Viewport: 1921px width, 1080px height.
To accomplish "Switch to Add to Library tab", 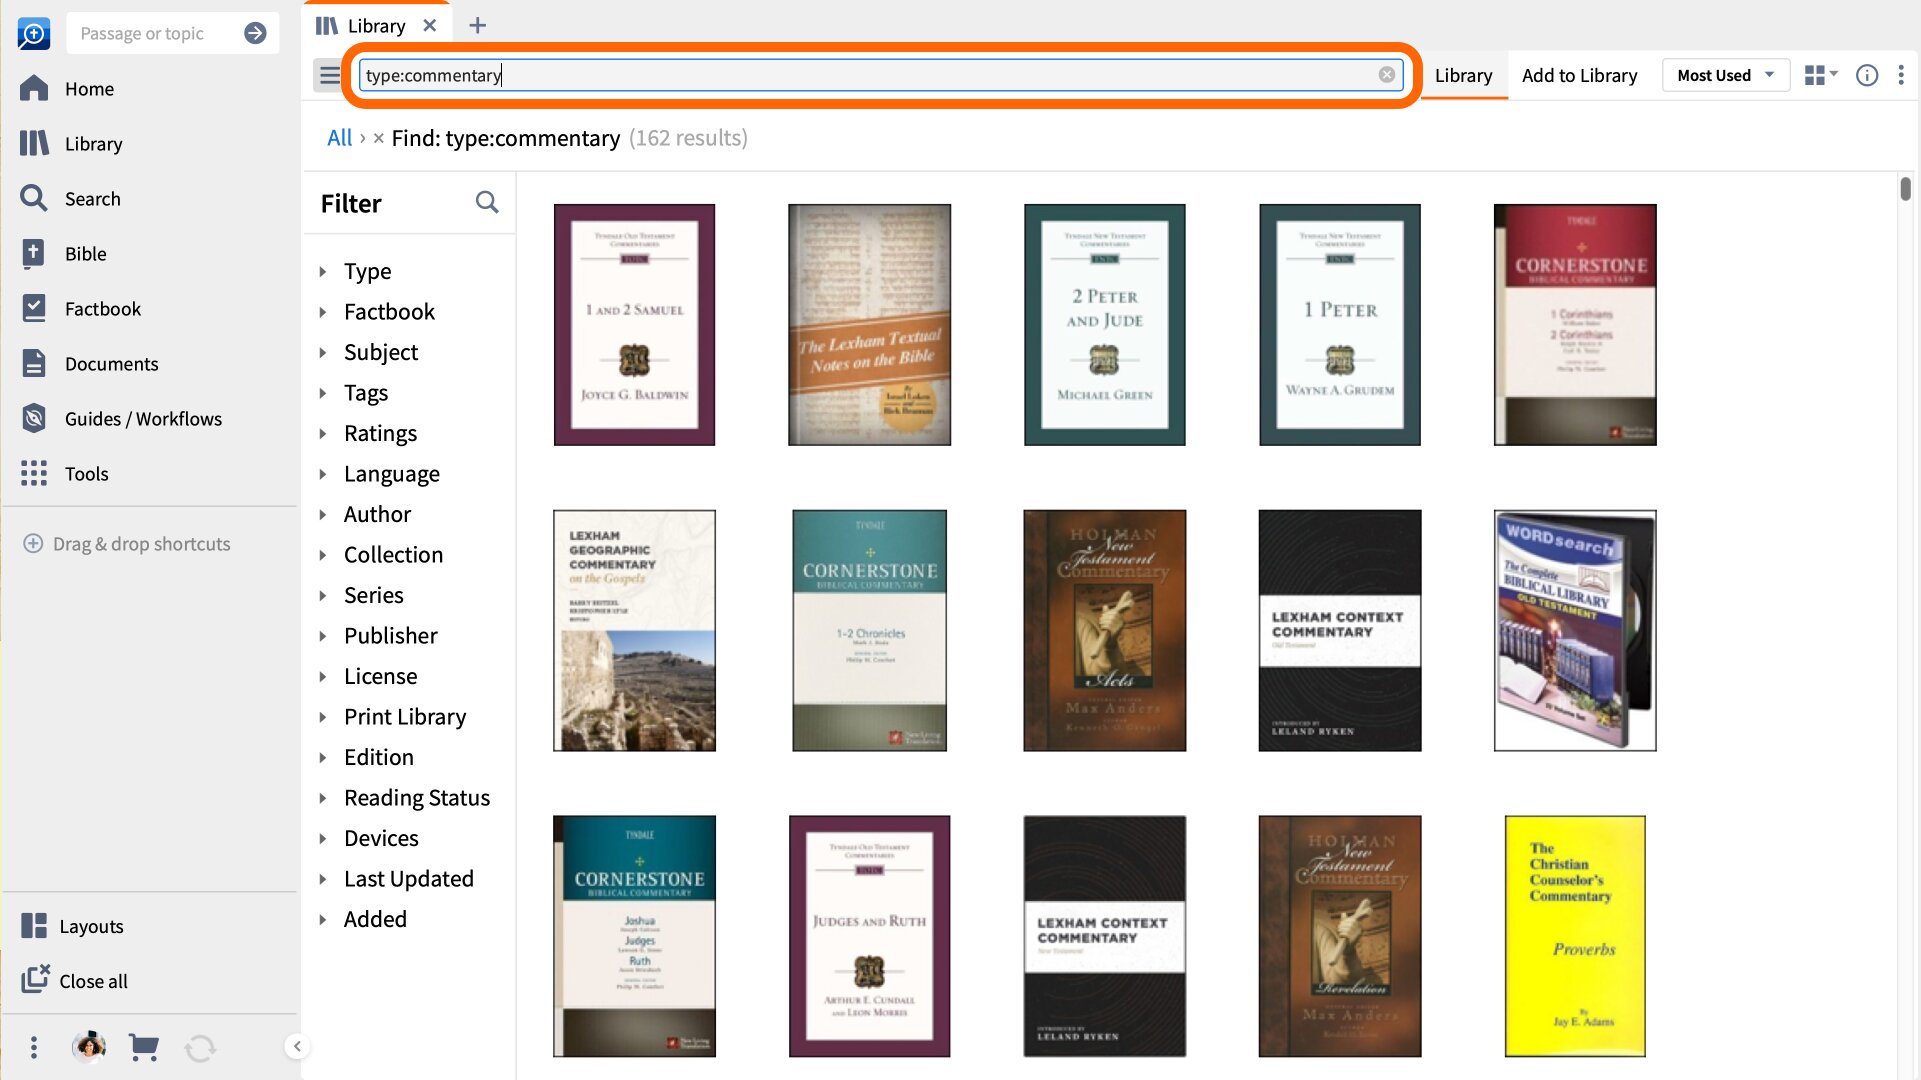I will click(x=1579, y=75).
